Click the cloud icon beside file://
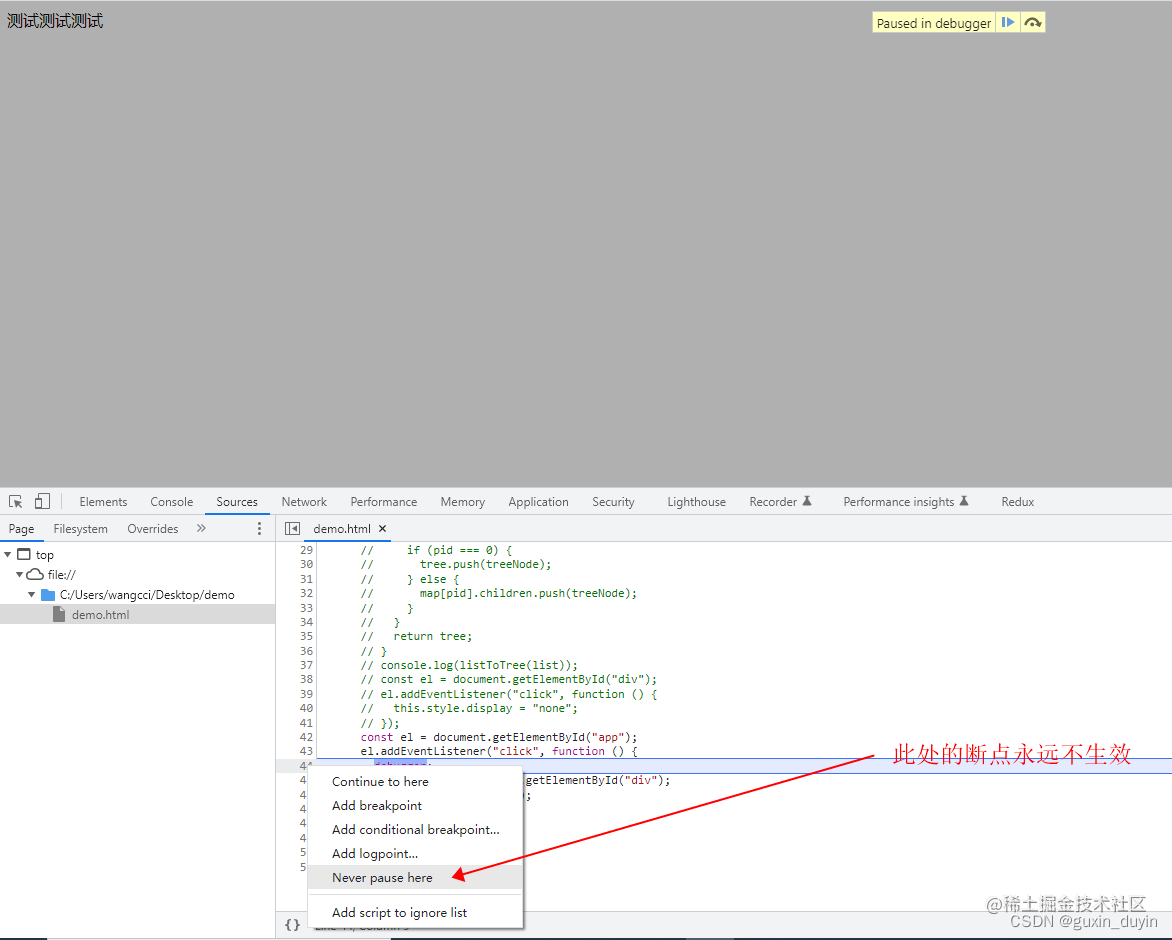The image size is (1172, 940). 35,575
